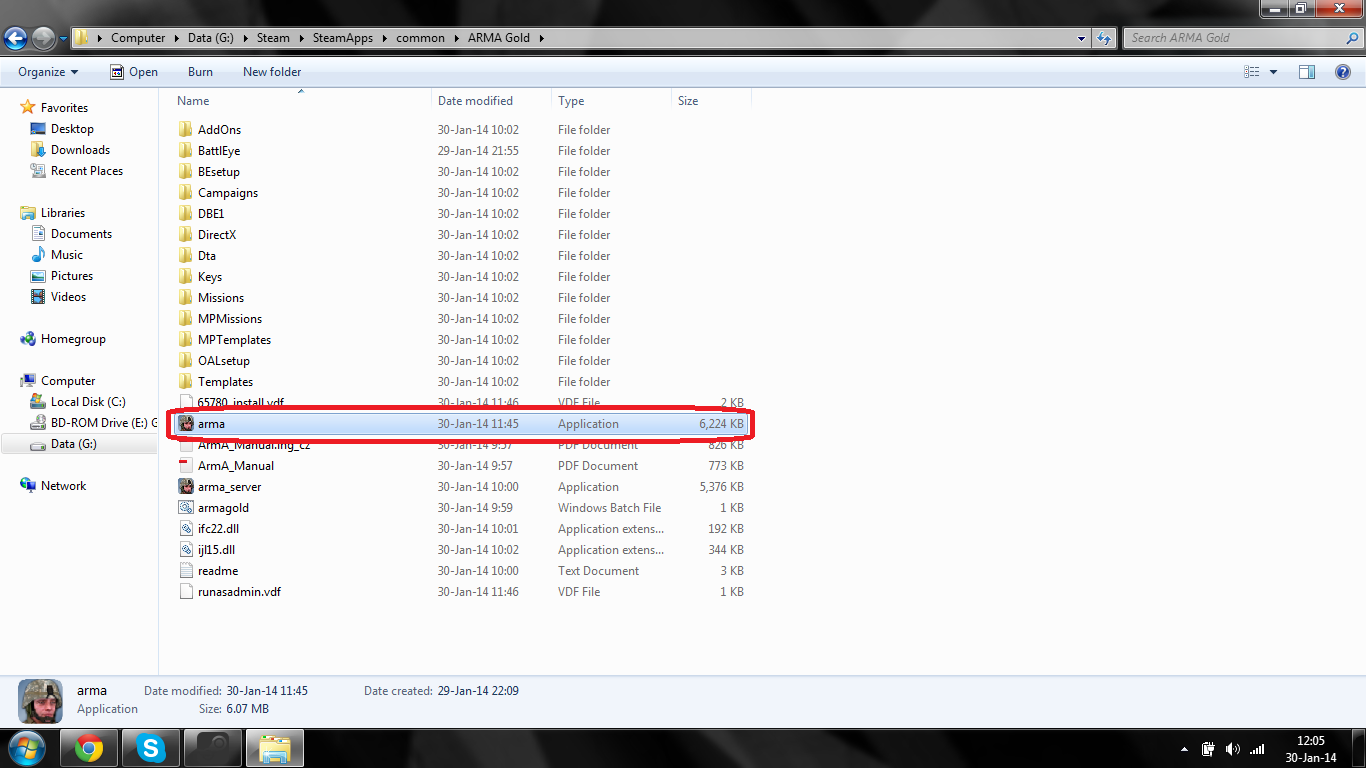Refresh the ARMA Gold folder view
The width and height of the screenshot is (1366, 768).
(1104, 38)
